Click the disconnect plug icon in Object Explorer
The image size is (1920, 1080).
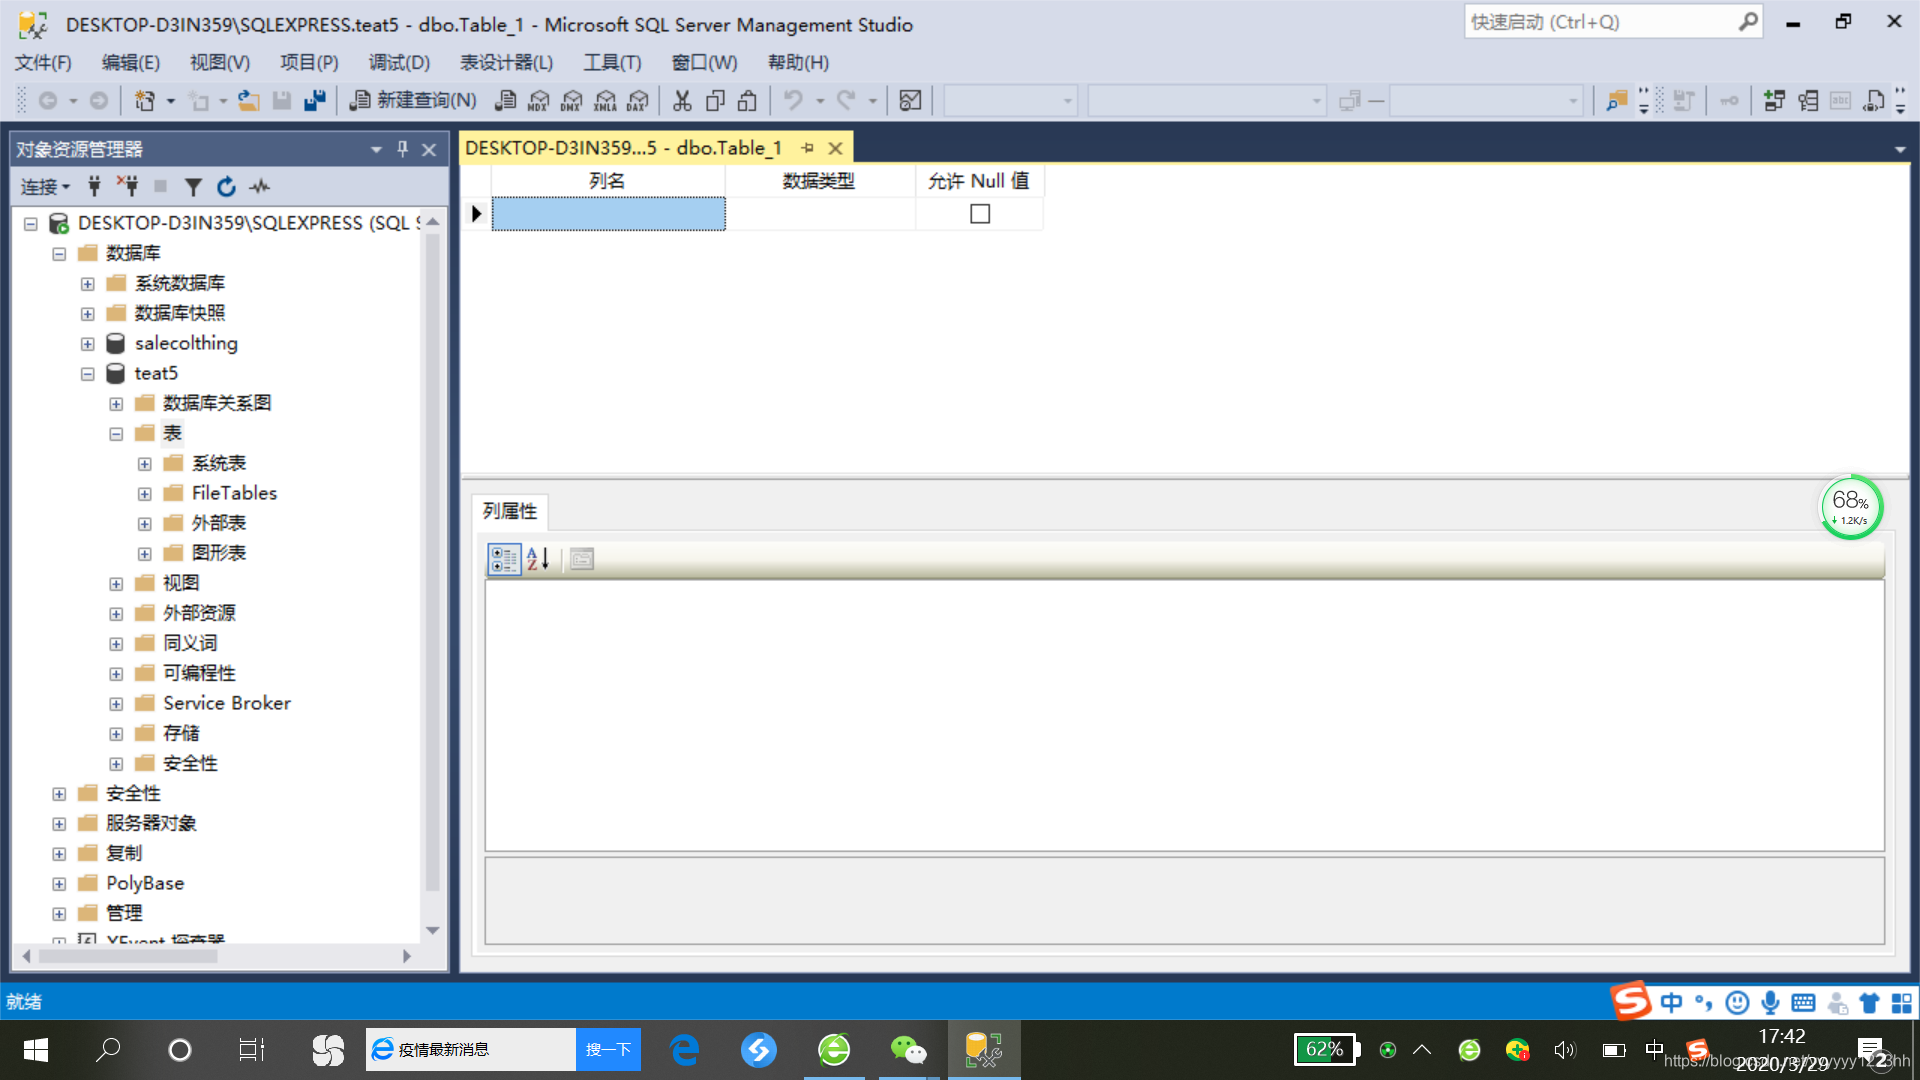pyautogui.click(x=127, y=187)
